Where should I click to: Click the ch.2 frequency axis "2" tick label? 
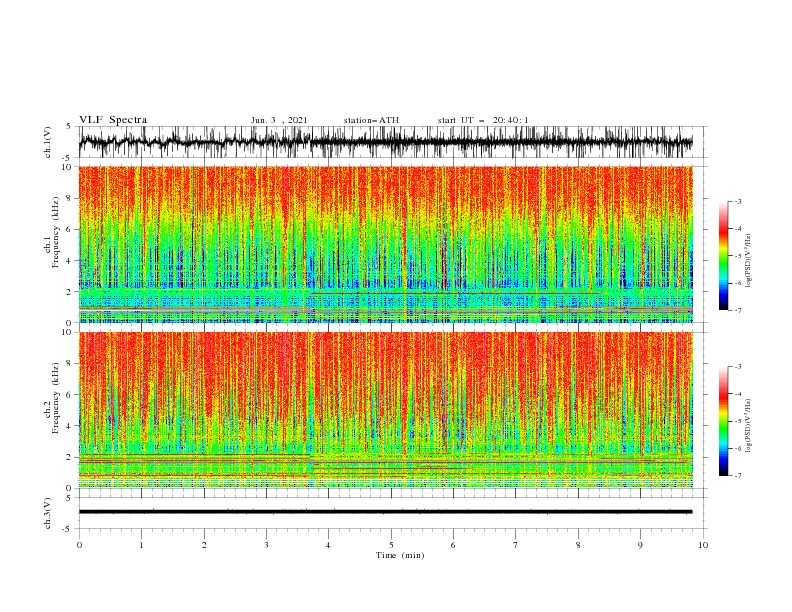click(x=69, y=457)
